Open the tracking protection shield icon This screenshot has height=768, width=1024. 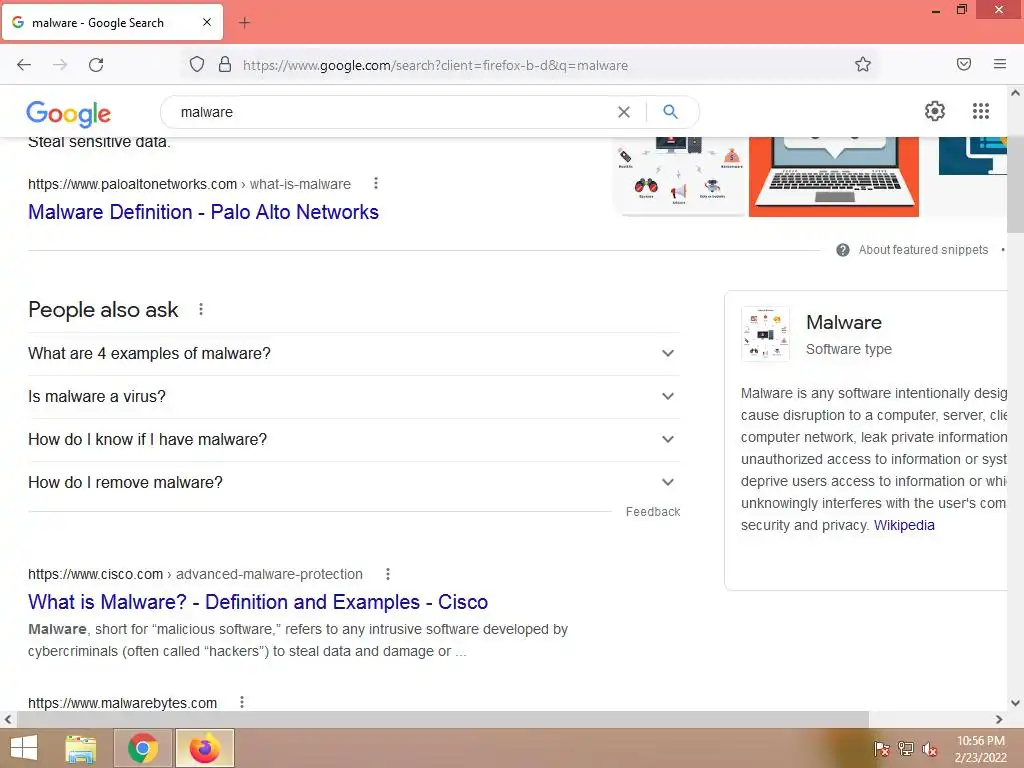coord(197,64)
